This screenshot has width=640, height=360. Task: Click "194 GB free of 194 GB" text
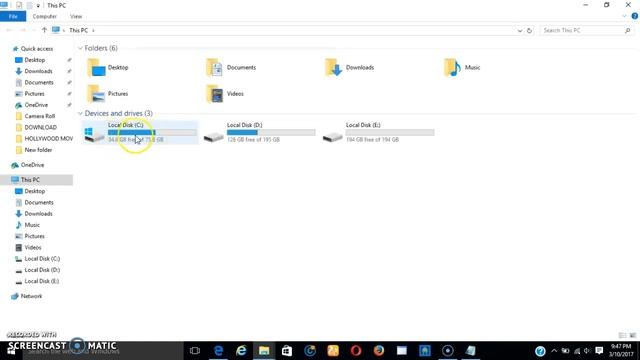click(x=372, y=140)
